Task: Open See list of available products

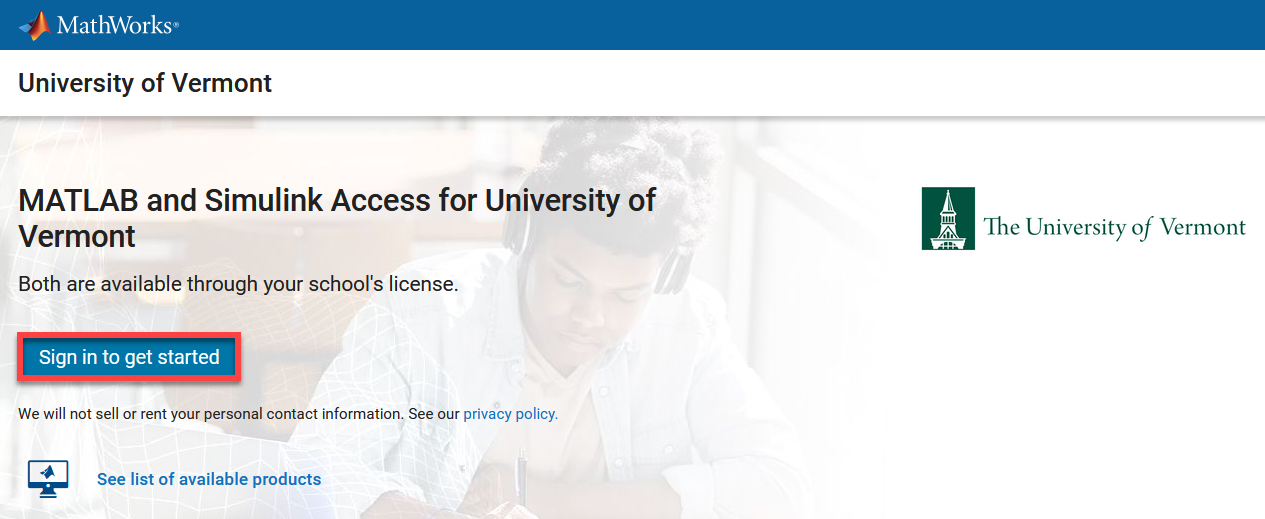Action: coord(209,479)
